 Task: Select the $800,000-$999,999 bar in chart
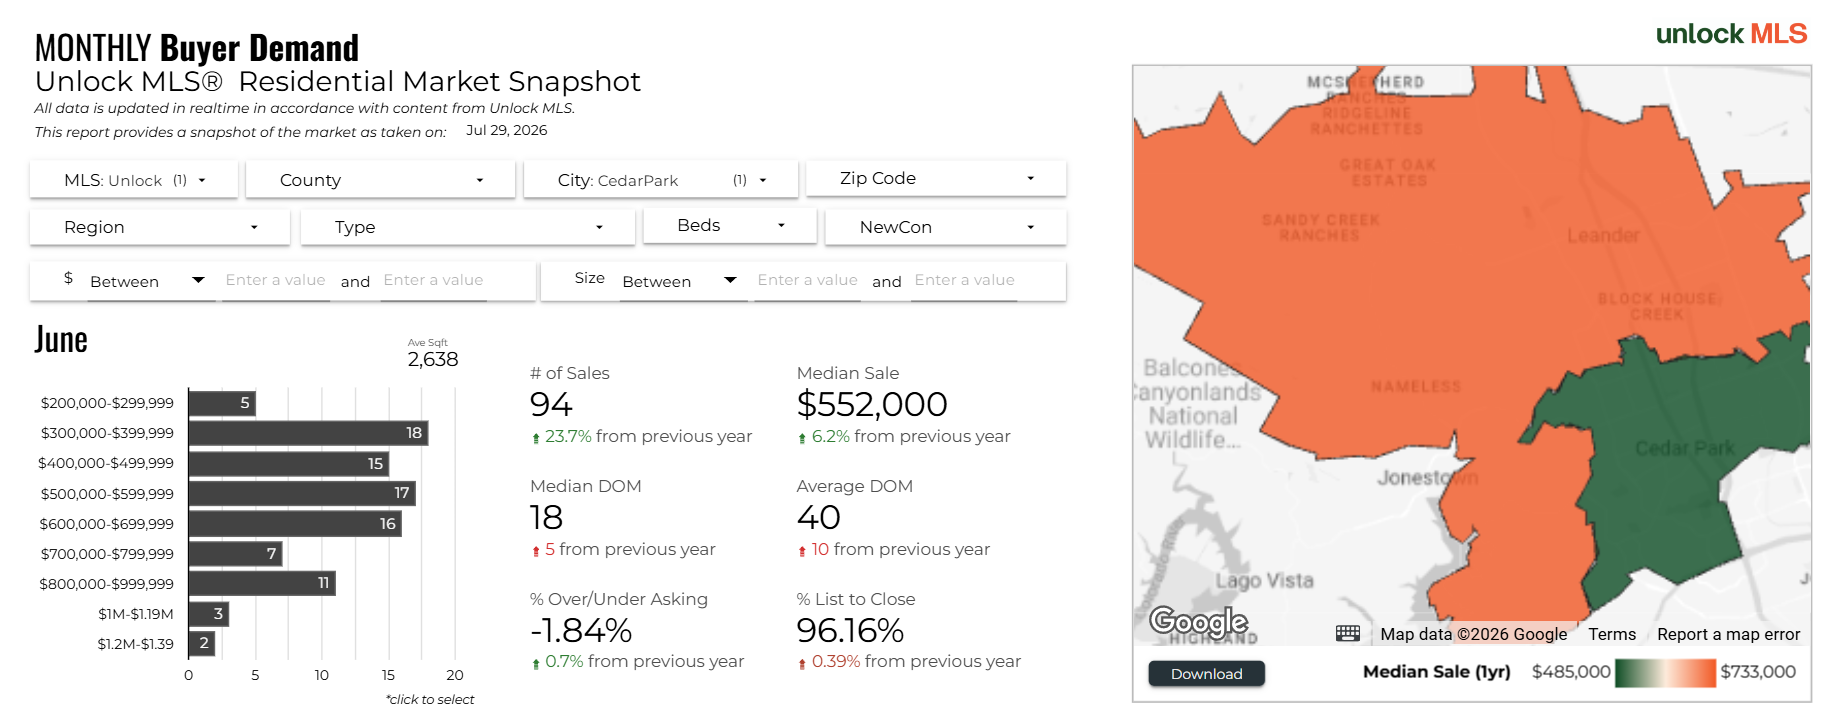point(262,583)
